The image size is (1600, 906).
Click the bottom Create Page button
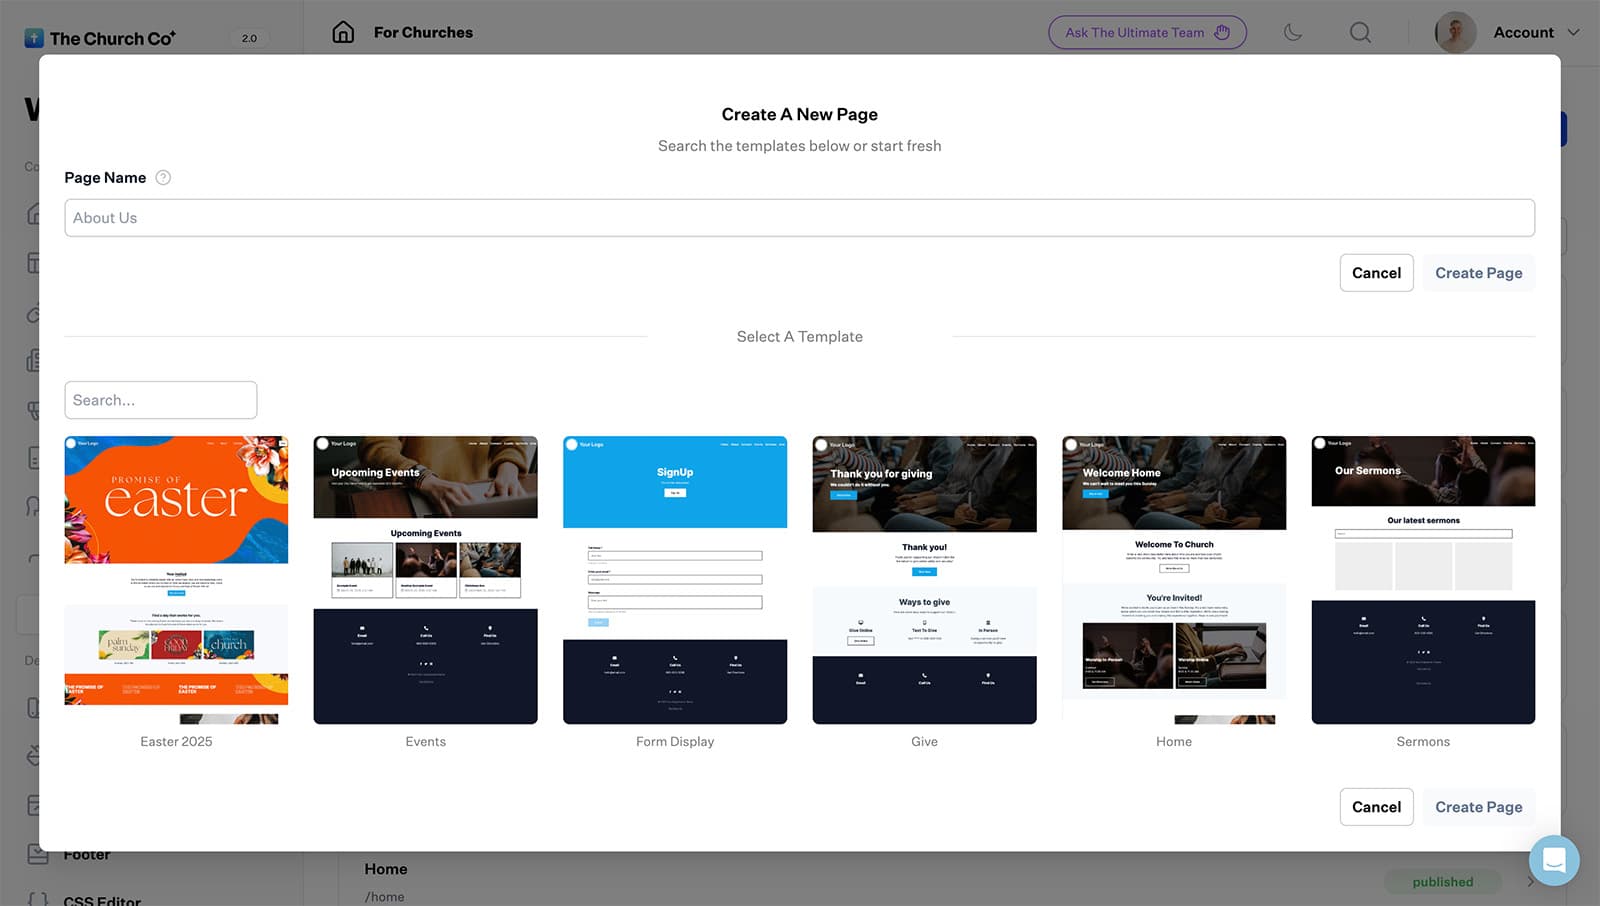1478,807
